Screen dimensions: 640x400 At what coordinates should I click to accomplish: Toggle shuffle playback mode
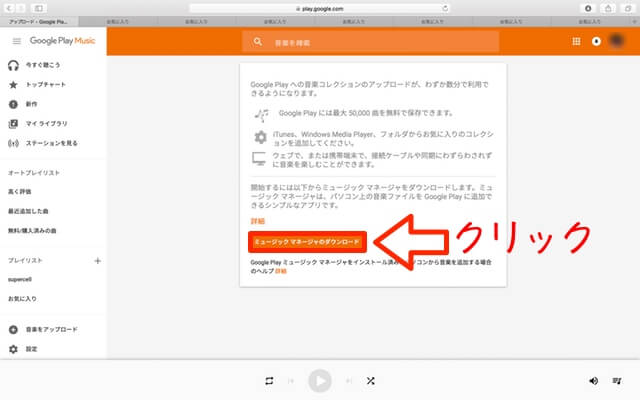tap(370, 381)
